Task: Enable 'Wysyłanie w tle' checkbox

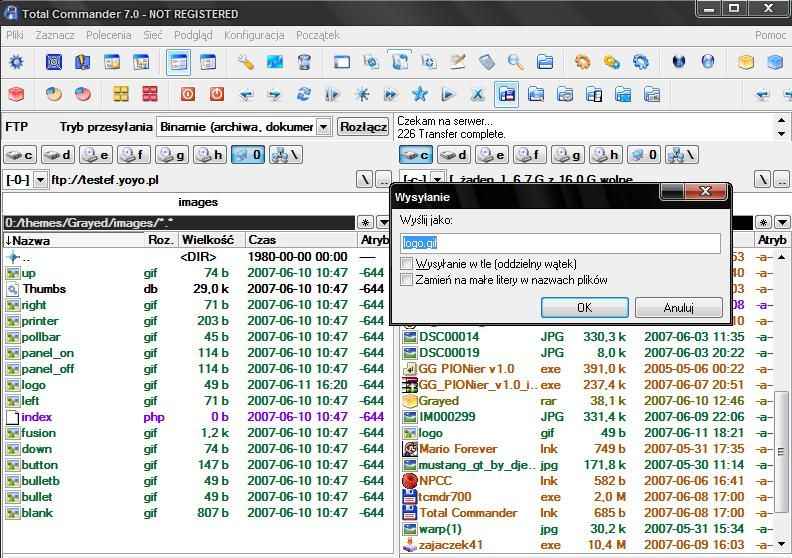Action: point(406,264)
